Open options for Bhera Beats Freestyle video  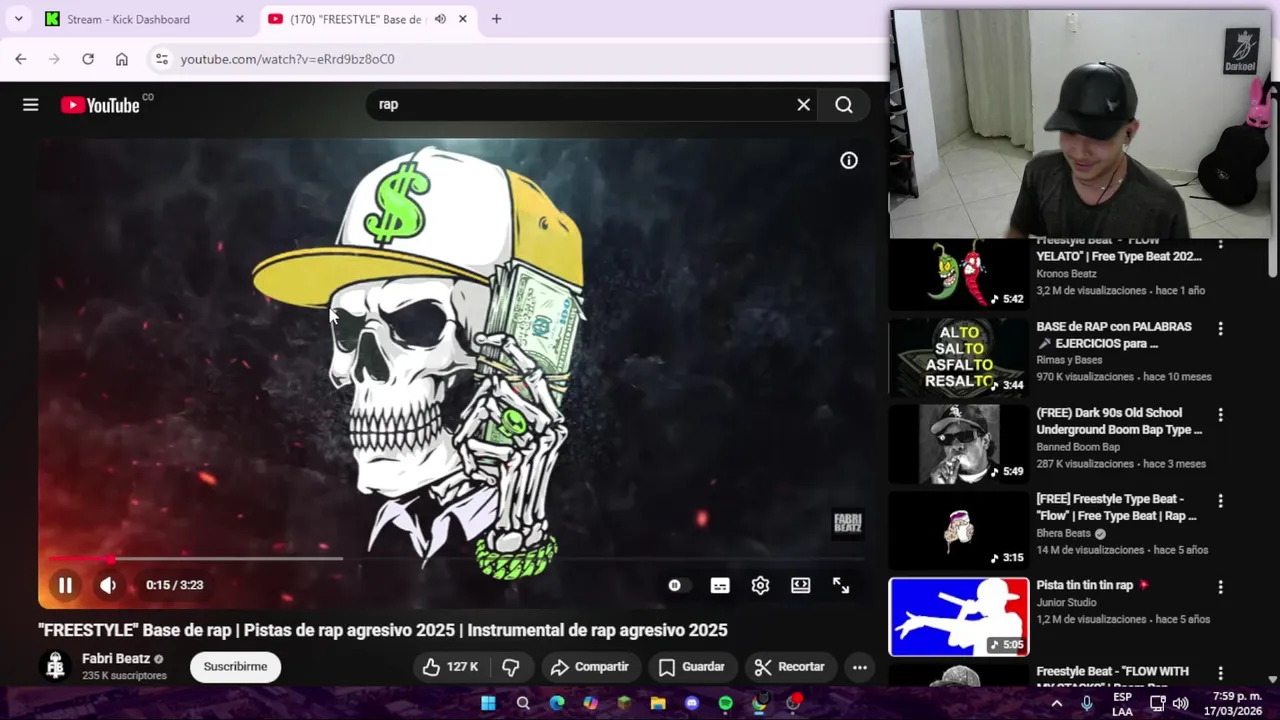[x=1220, y=500]
